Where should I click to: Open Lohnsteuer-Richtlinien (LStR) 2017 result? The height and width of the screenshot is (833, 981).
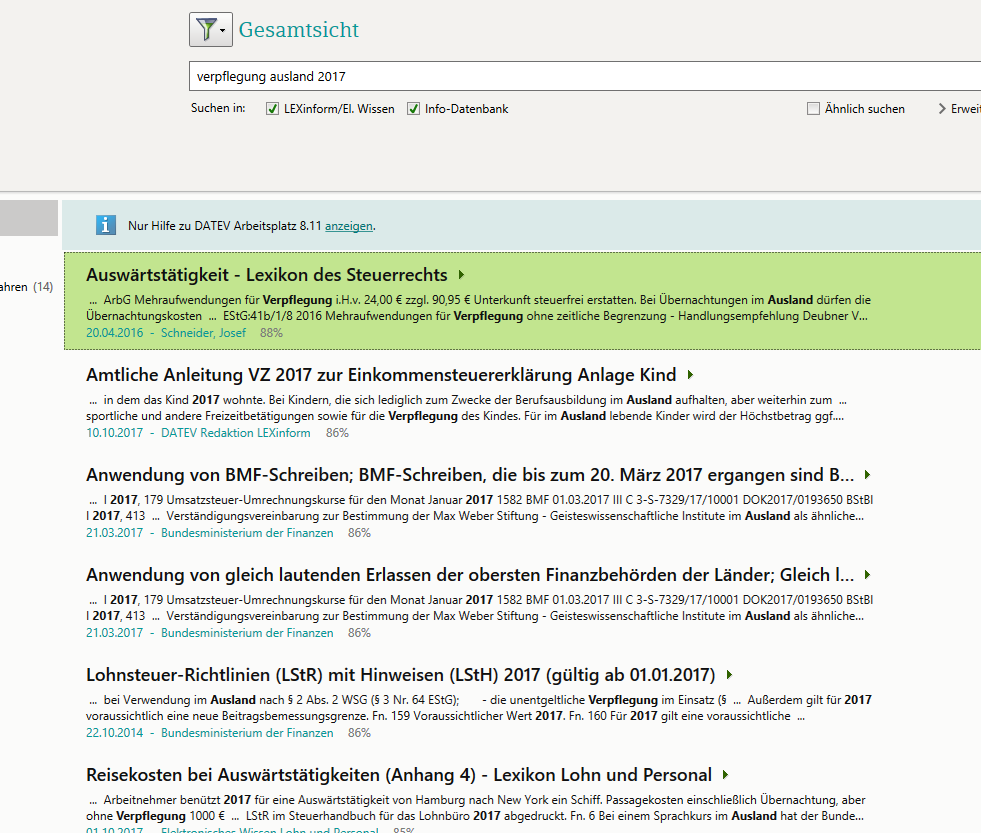[401, 675]
